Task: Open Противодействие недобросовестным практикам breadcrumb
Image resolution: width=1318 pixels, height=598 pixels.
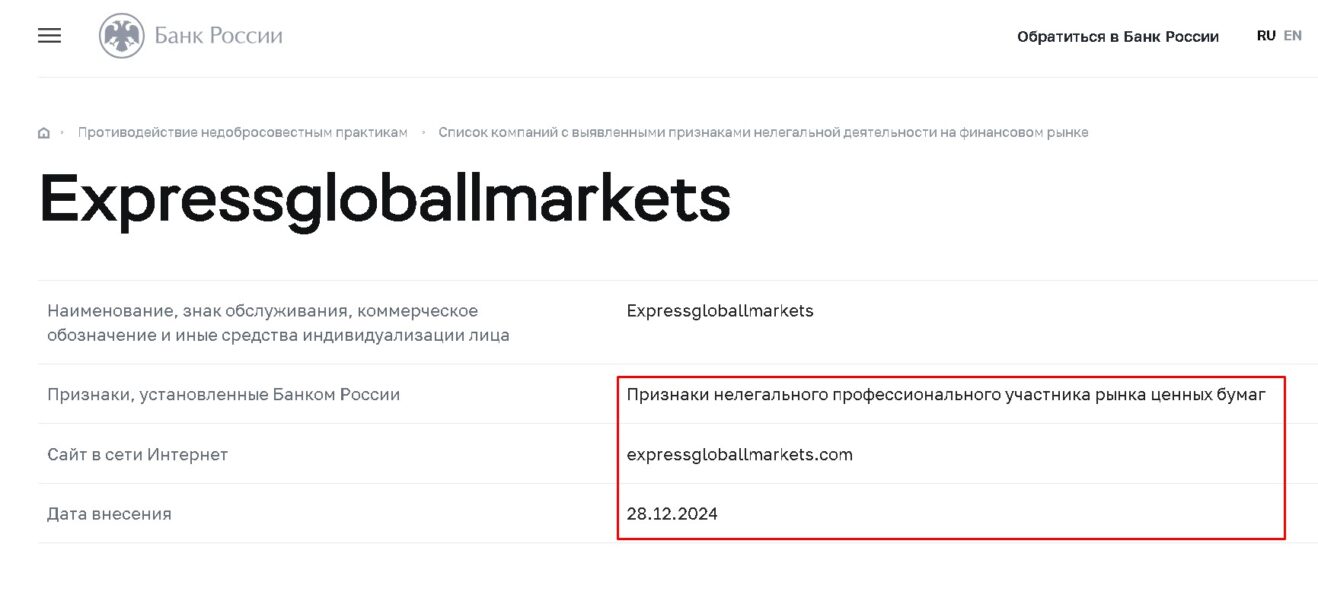Action: pos(242,131)
